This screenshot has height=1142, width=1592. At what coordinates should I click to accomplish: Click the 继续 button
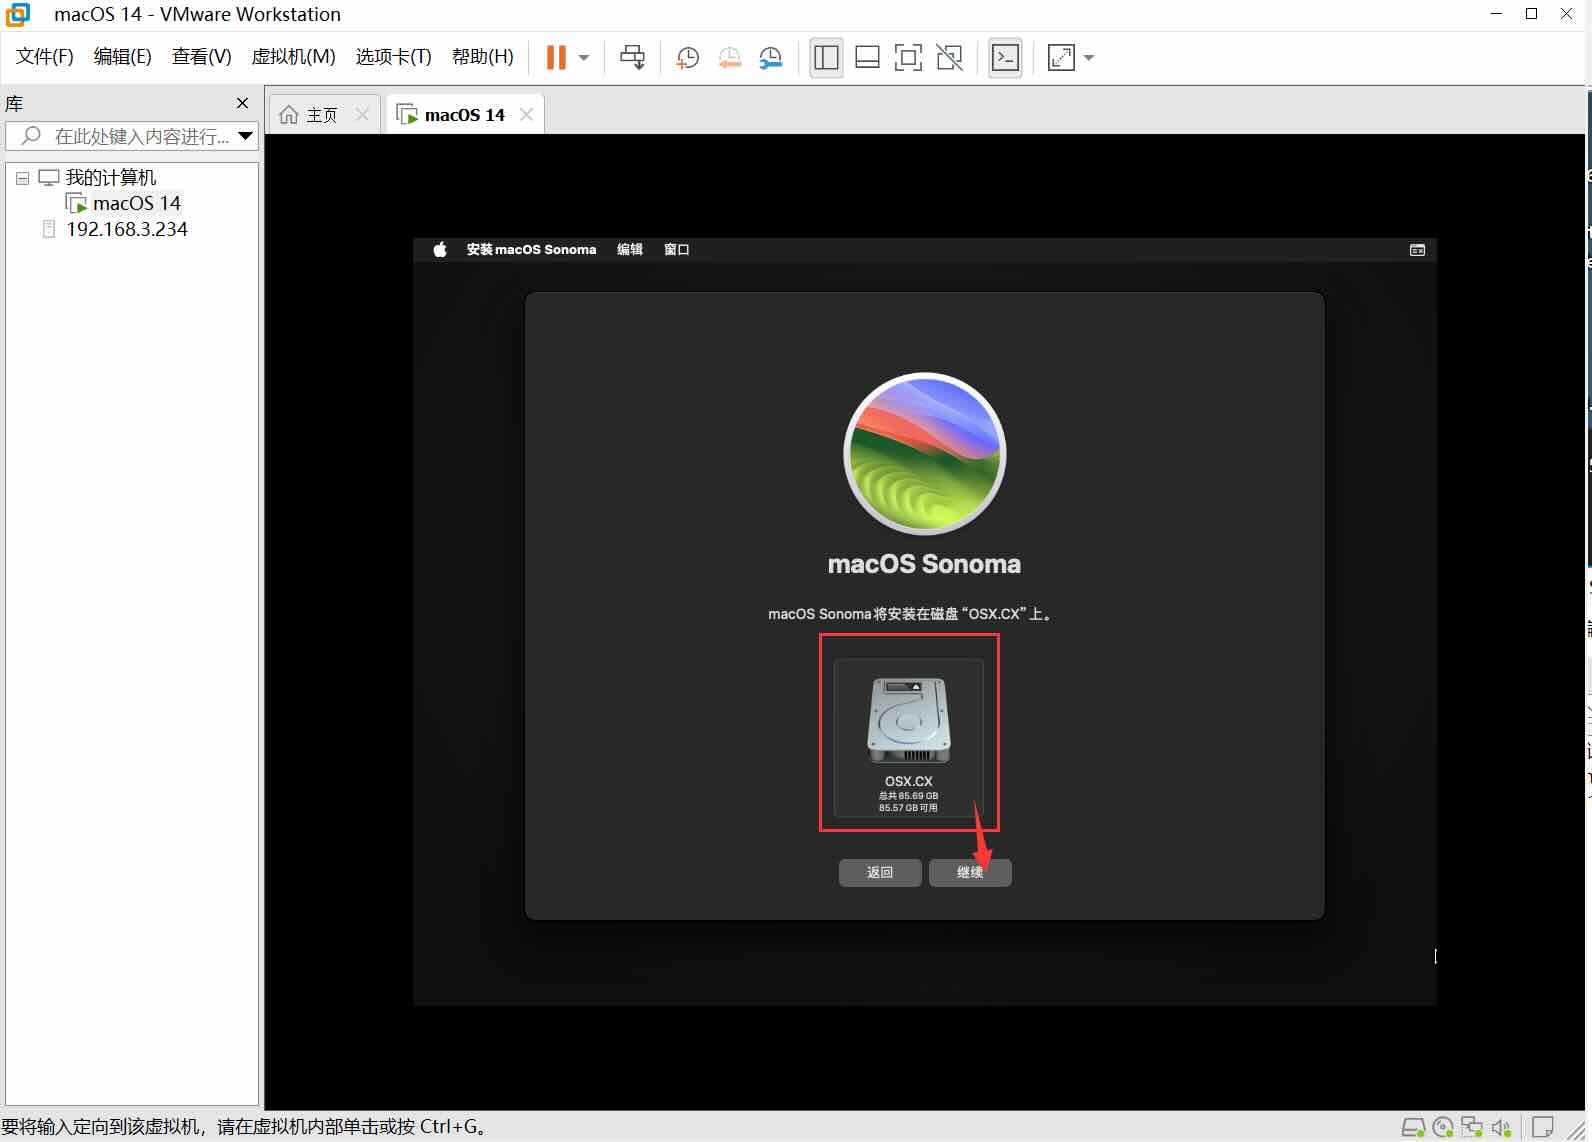[970, 873]
